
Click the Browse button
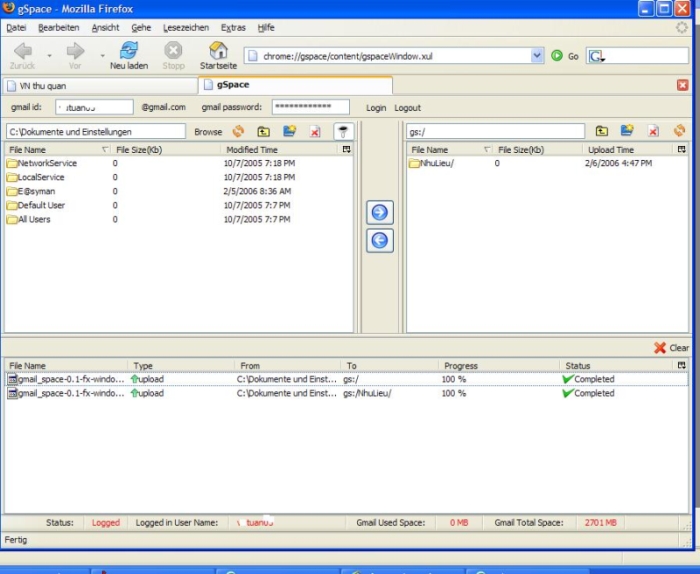[x=208, y=132]
